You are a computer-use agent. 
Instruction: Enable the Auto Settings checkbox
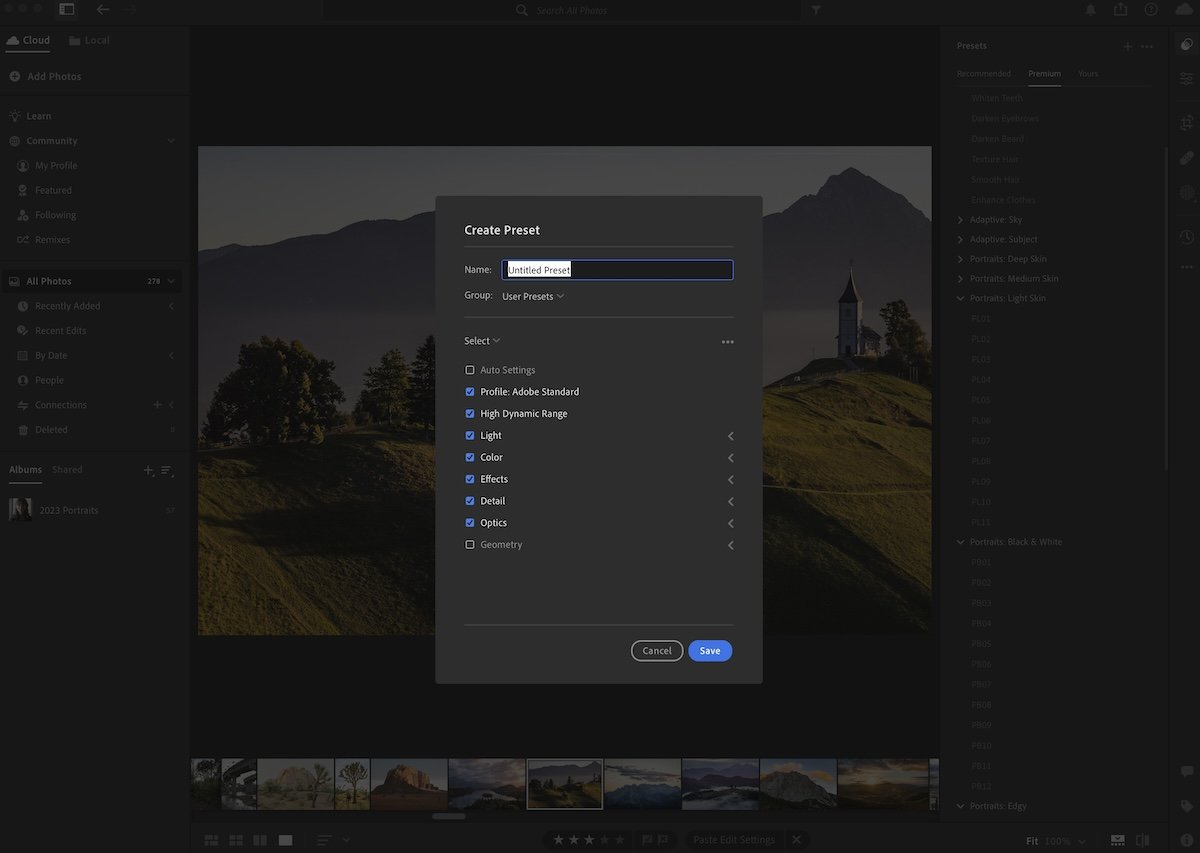pos(470,369)
